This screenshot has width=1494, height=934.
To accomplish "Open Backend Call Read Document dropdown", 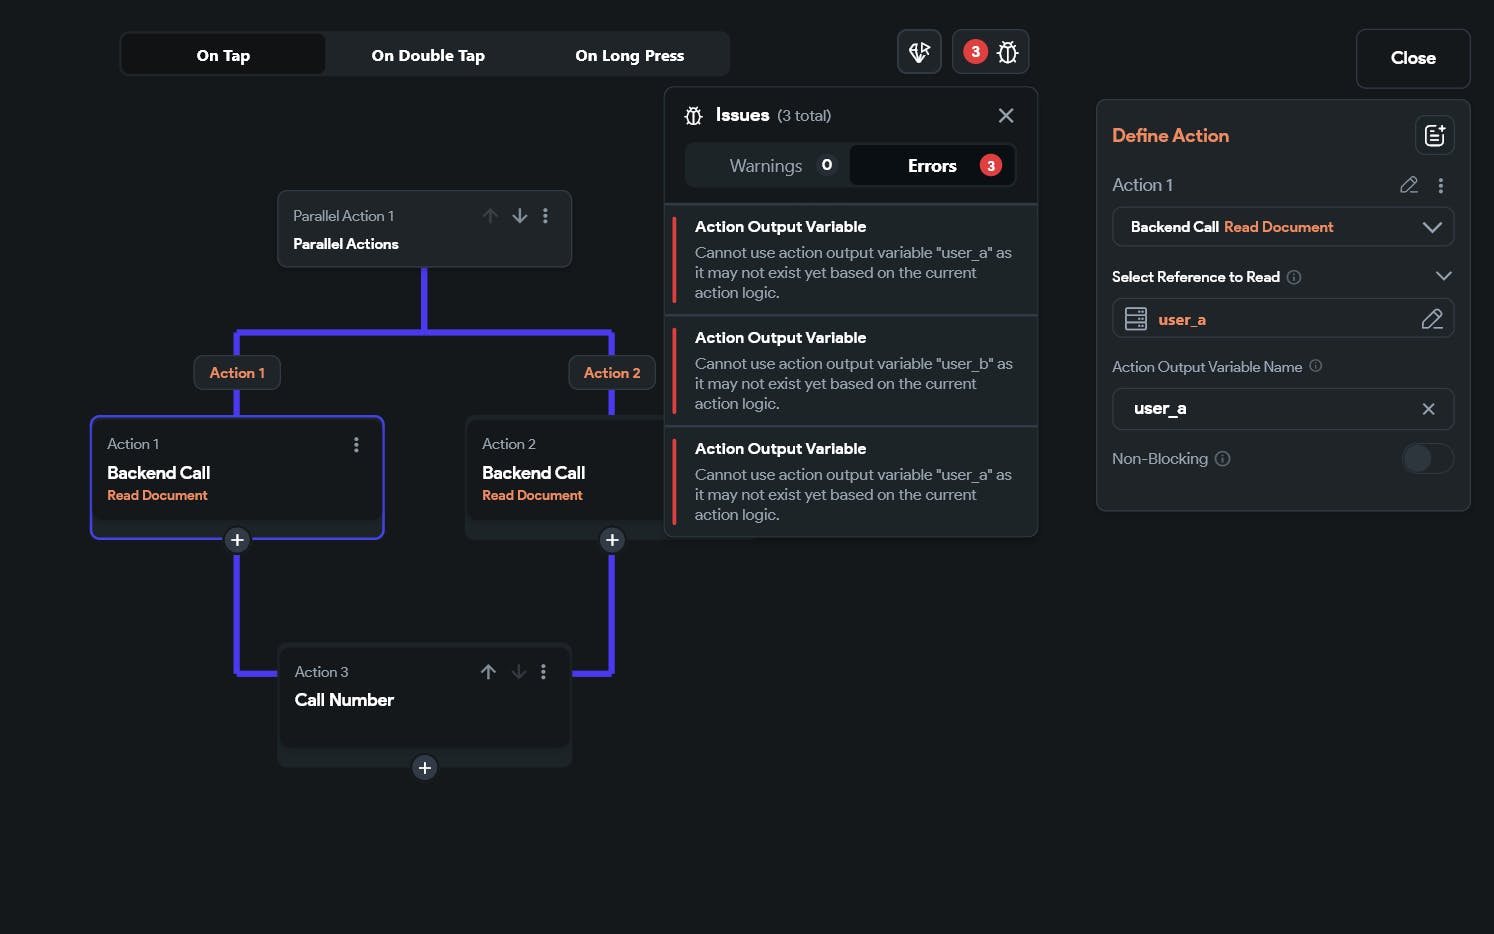I will 1283,227.
